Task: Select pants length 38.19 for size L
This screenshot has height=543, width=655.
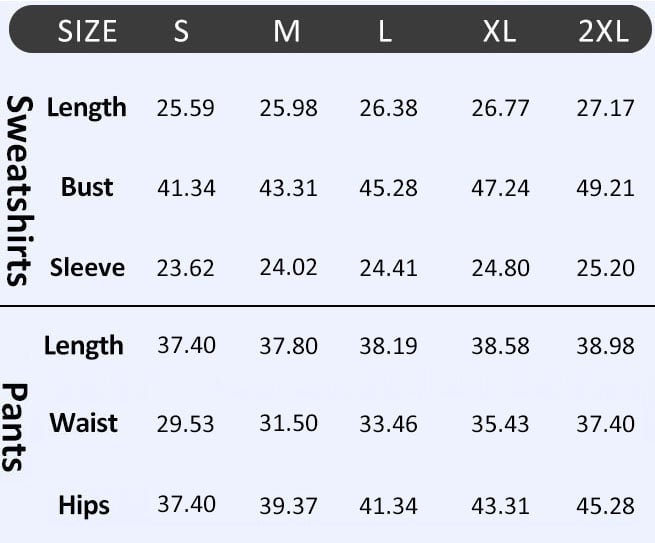Action: pyautogui.click(x=388, y=346)
